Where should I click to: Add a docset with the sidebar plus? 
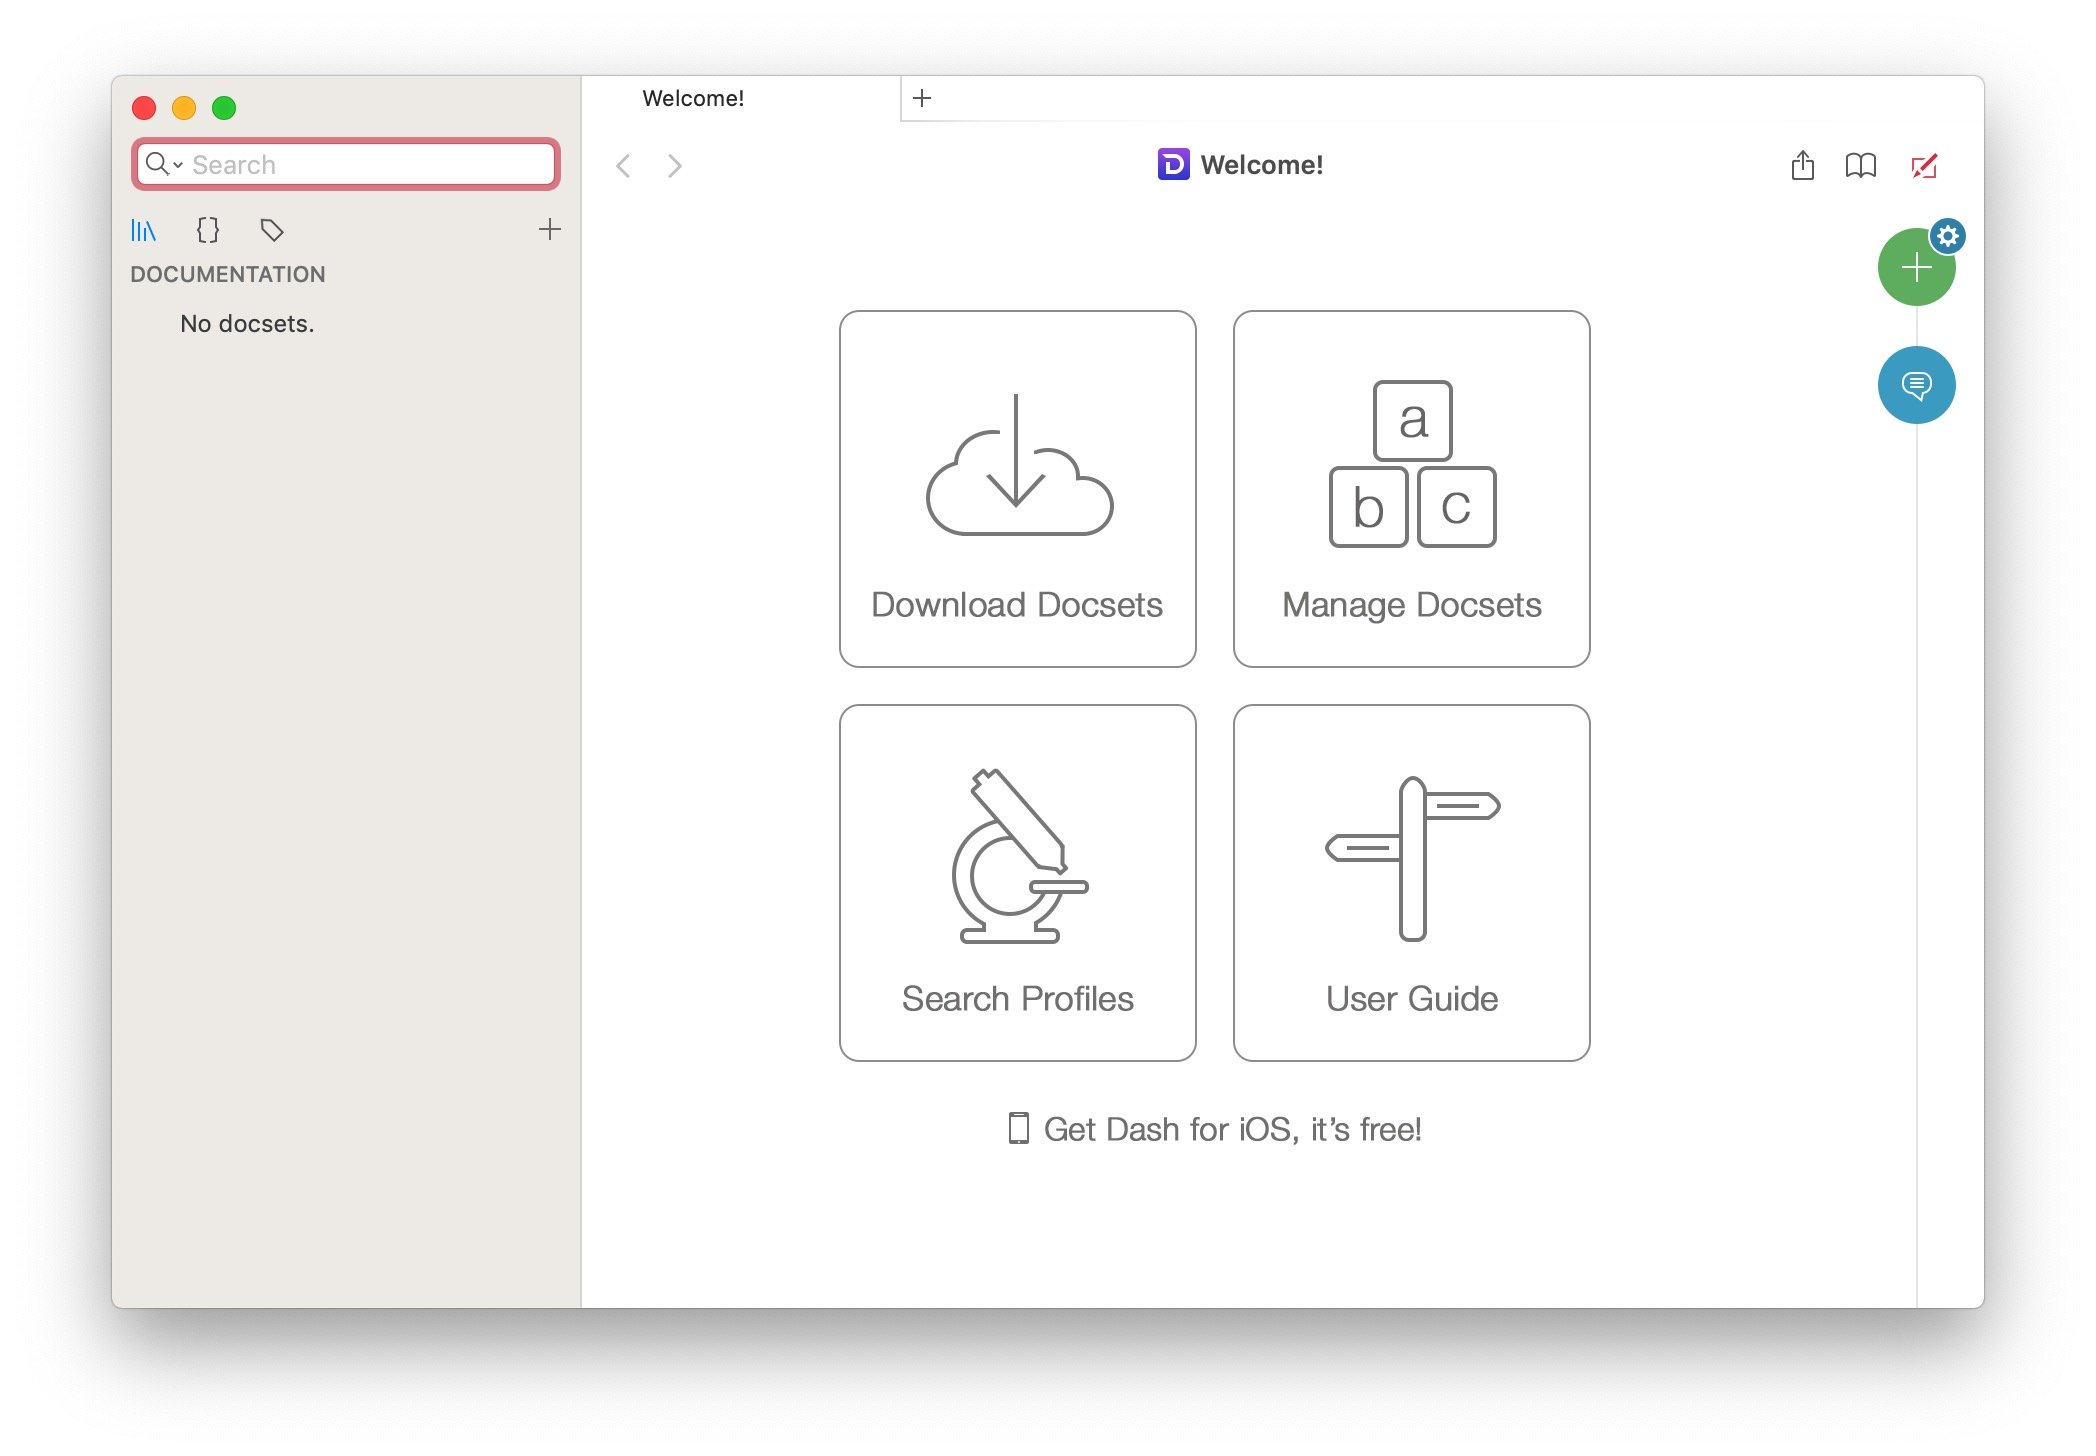tap(550, 230)
